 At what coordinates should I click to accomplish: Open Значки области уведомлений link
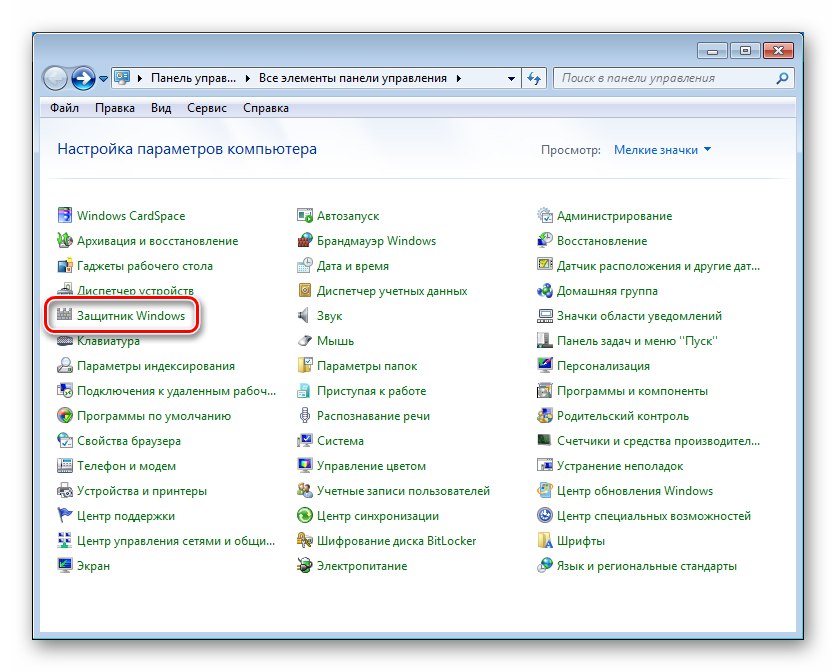point(639,316)
